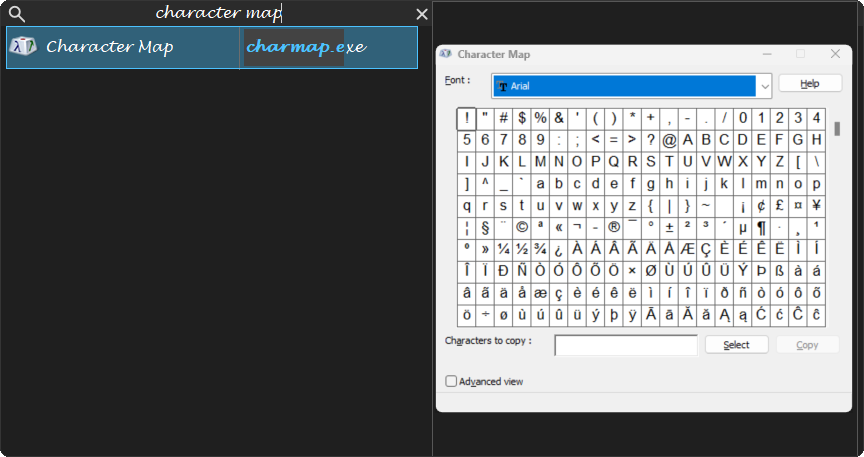Click the Character Map result icon
Screen dimensions: 864x457
pyautogui.click(x=23, y=46)
